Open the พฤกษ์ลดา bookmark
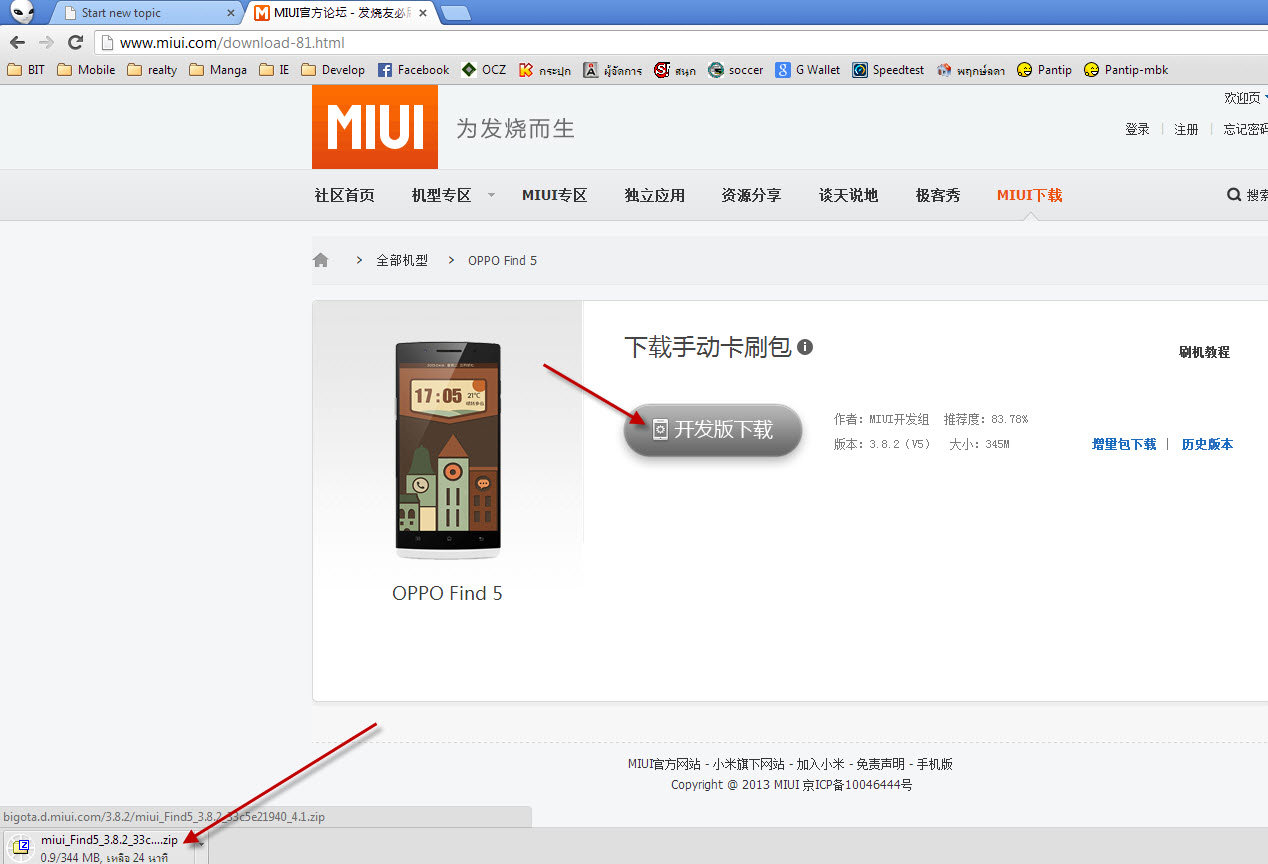The width and height of the screenshot is (1268, 864). [x=971, y=70]
